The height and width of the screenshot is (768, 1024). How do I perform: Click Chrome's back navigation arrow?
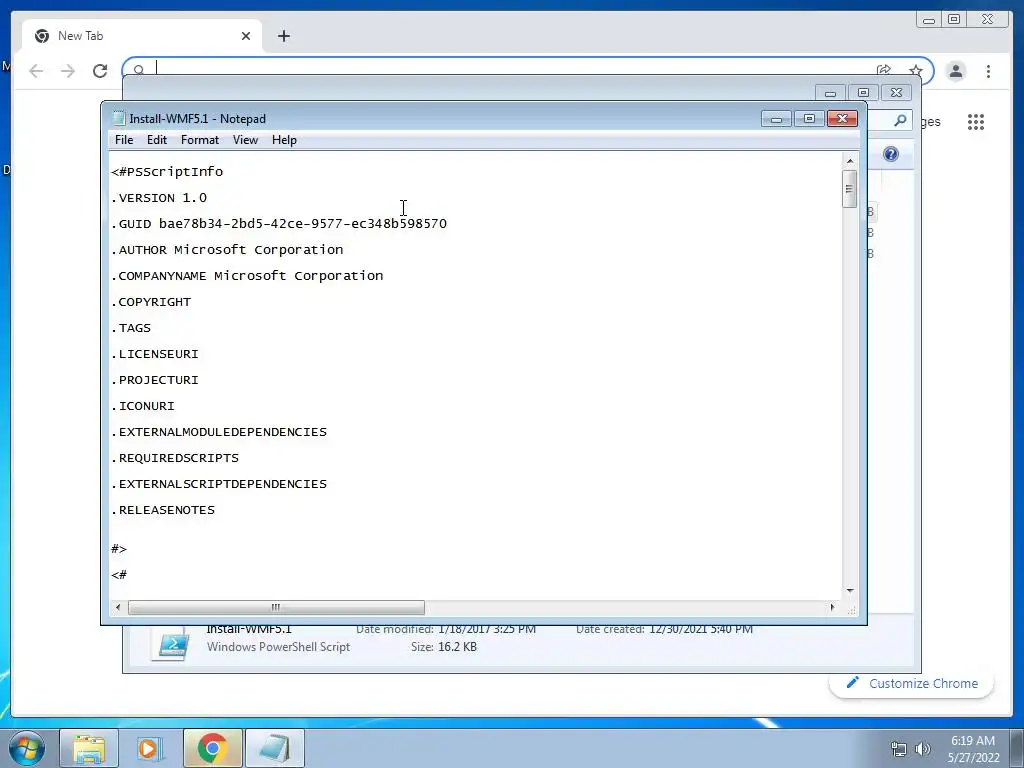point(36,71)
